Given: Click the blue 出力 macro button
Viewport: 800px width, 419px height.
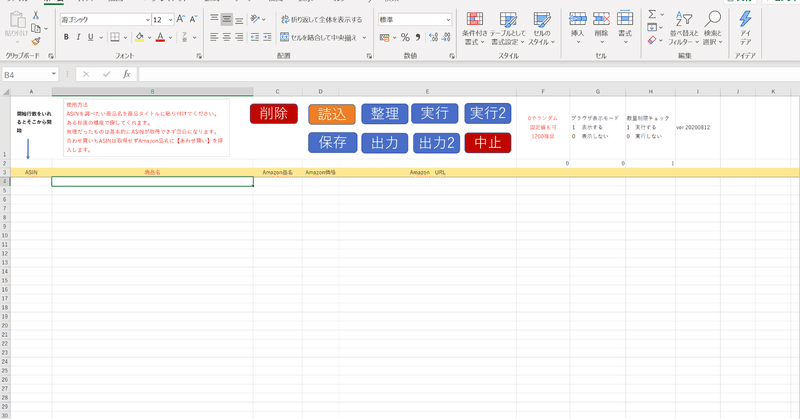Looking at the screenshot, I should point(384,143).
